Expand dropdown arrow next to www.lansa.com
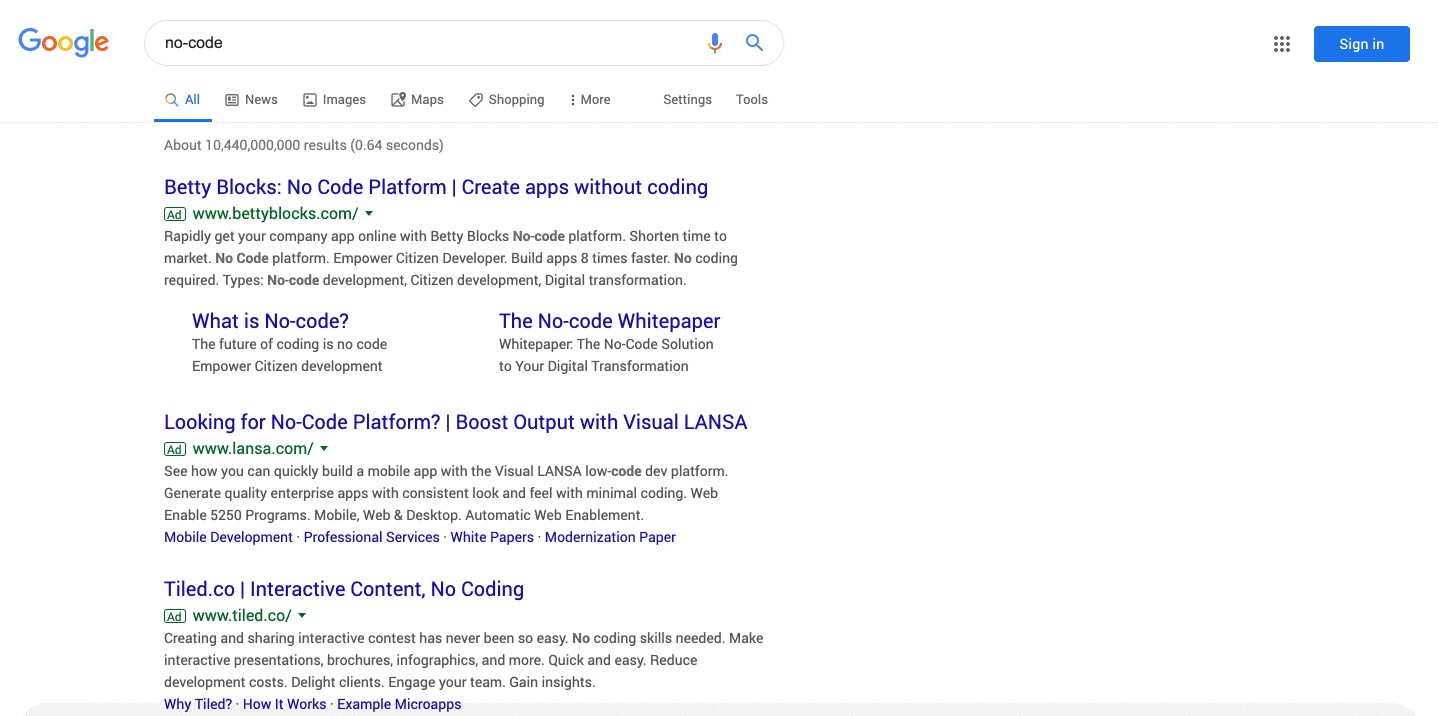Viewport: 1438px width, 716px height. [324, 449]
